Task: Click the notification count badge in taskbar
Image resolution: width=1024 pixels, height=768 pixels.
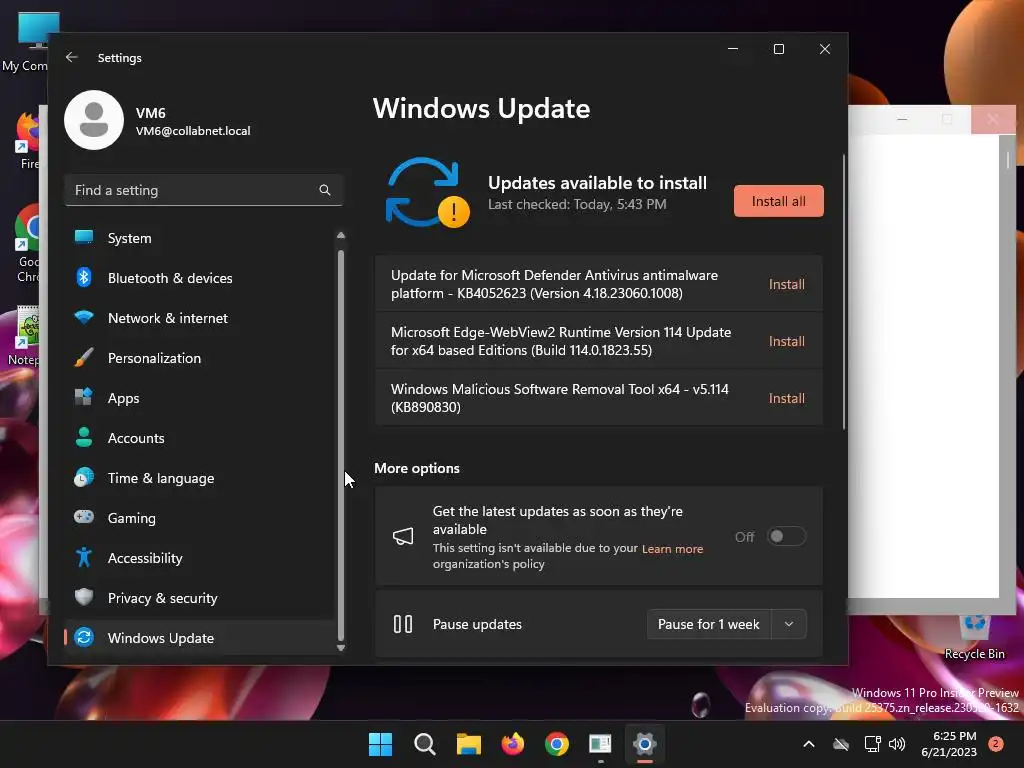Action: (x=996, y=744)
